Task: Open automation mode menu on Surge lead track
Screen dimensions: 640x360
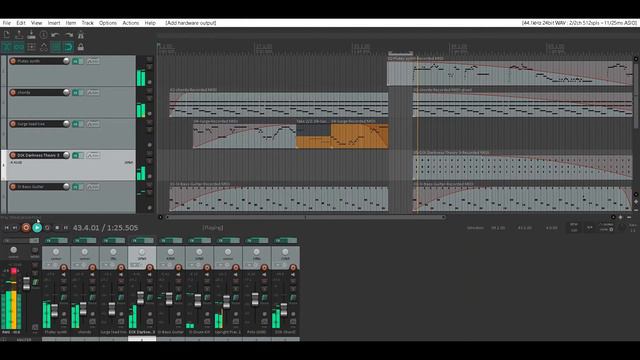Action: point(93,124)
